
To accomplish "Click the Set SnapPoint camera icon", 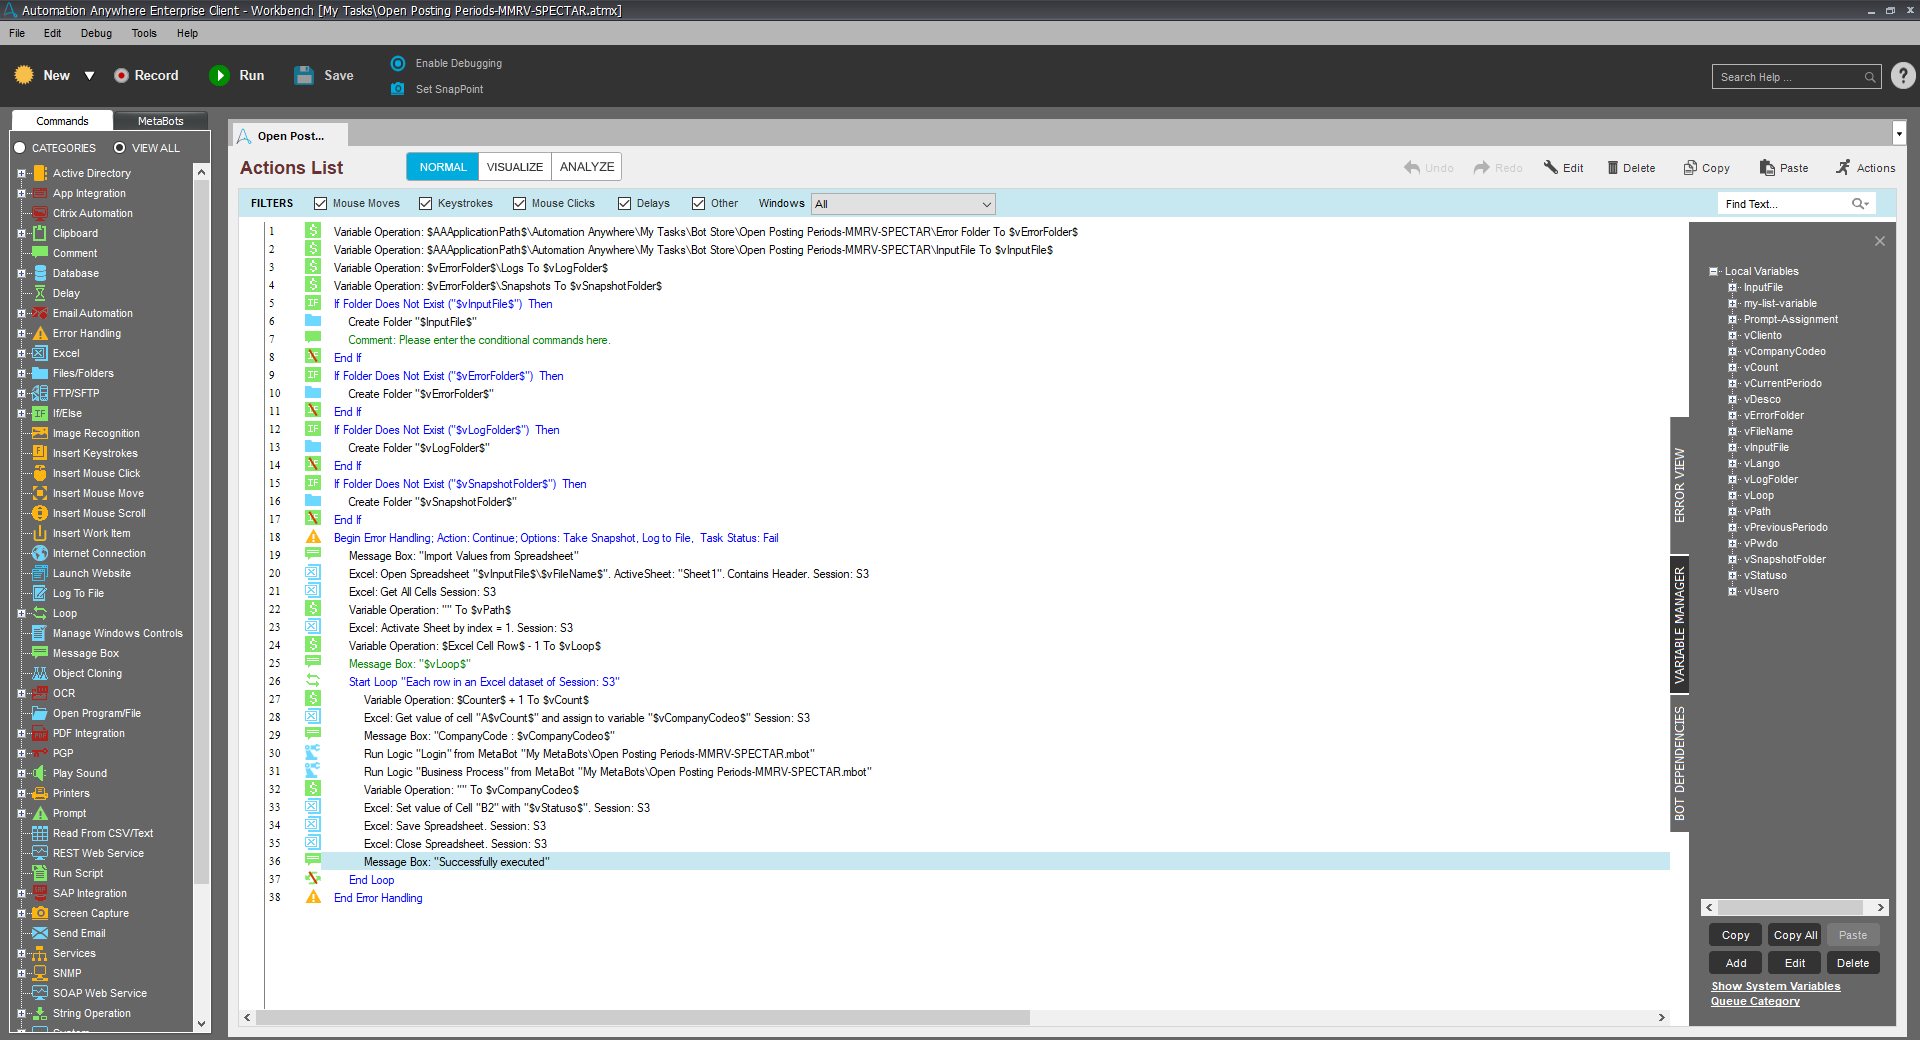I will [398, 89].
